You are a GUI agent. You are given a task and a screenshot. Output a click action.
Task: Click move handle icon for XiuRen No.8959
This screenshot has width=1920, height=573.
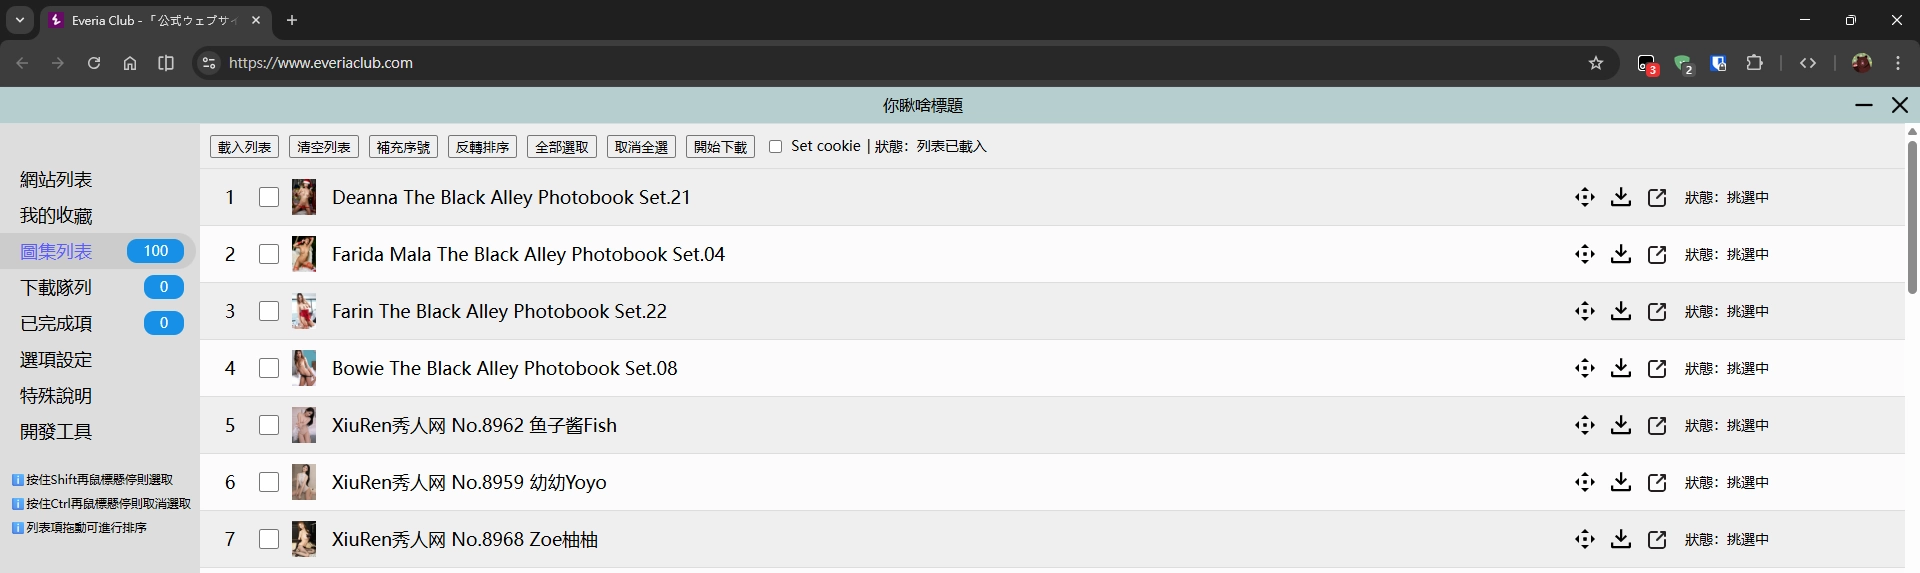[x=1585, y=482]
